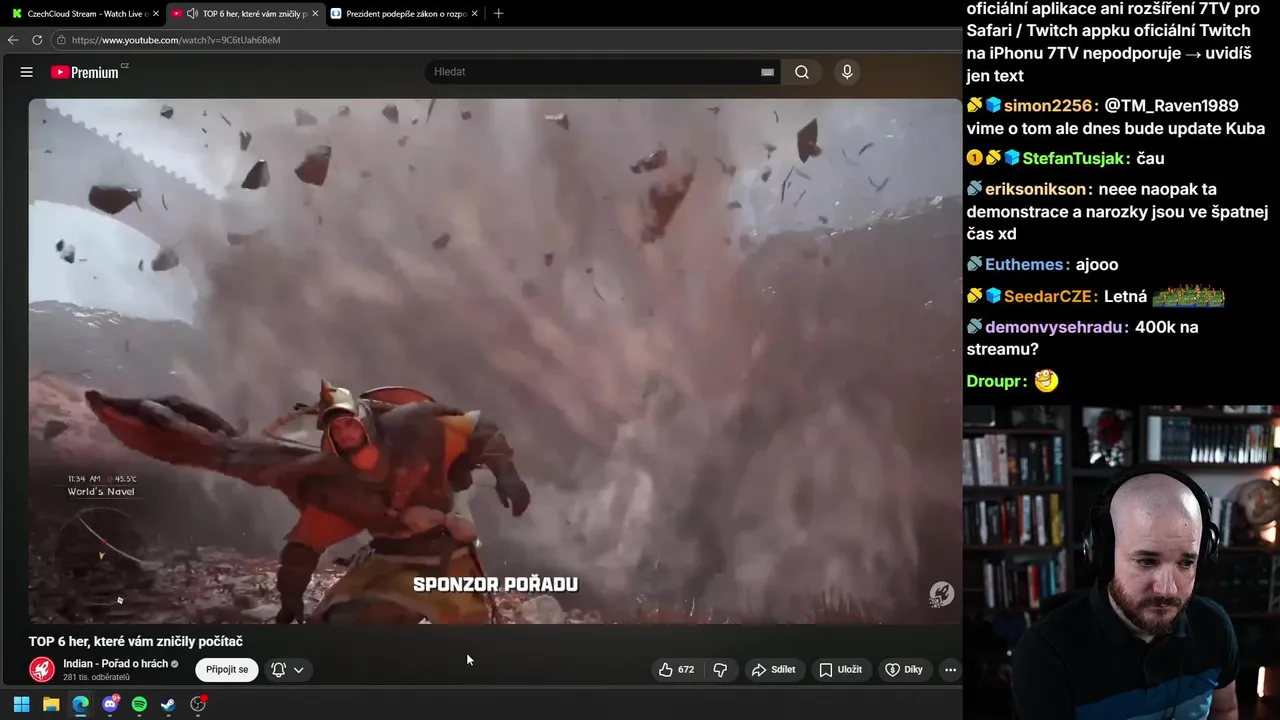The image size is (1280, 720).
Task: Open Indian - Pořad o hrách channel link
Action: pos(116,664)
